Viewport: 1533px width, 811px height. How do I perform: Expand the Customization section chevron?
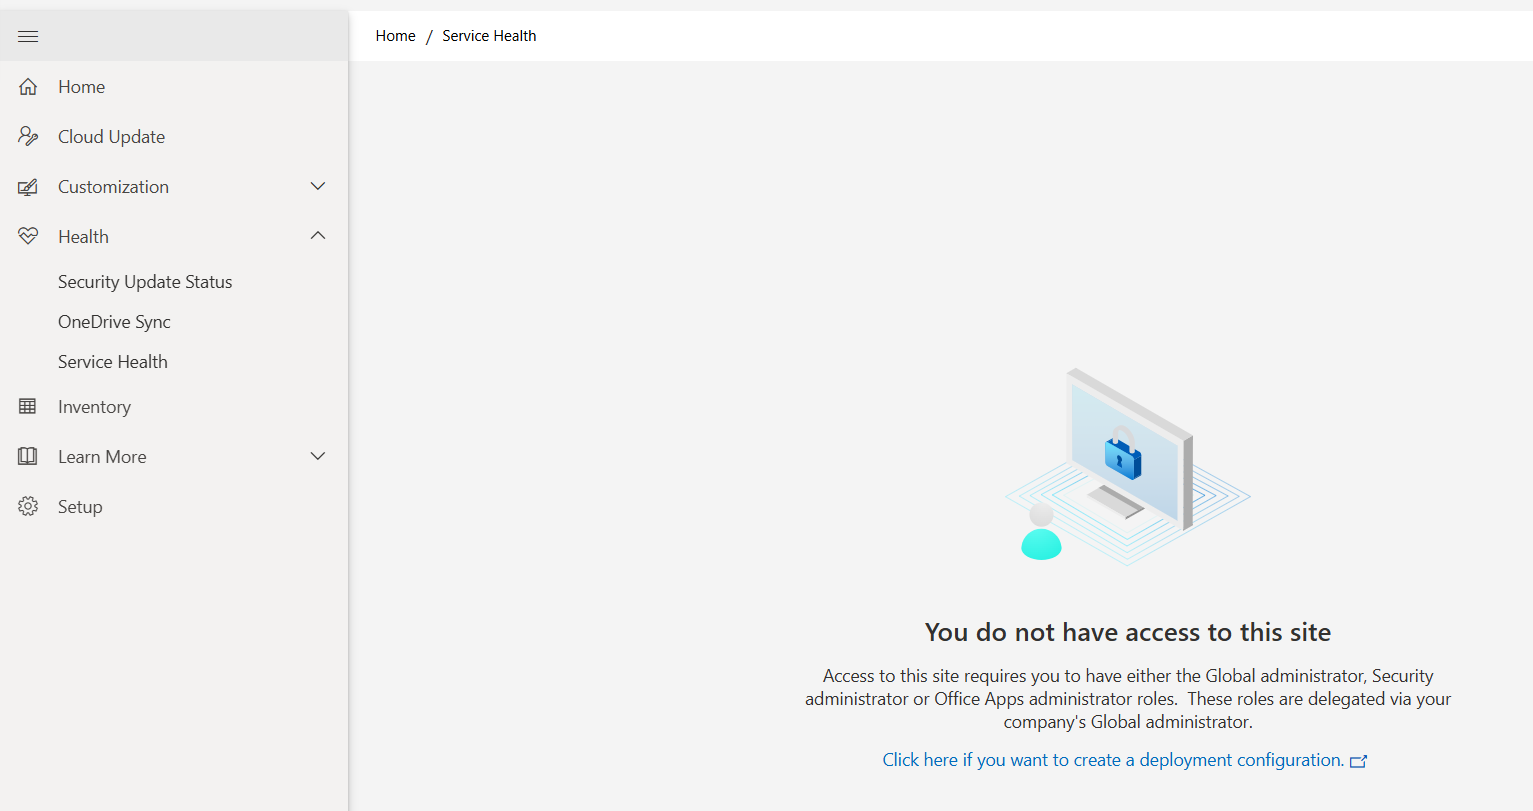click(x=318, y=186)
